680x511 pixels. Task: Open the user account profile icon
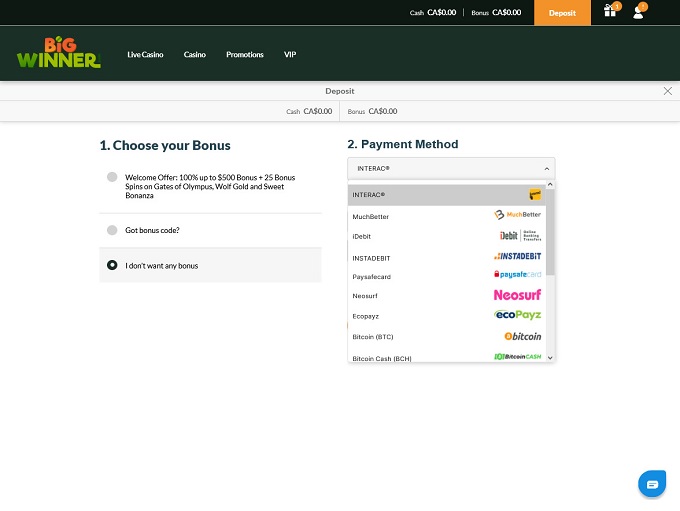pyautogui.click(x=639, y=12)
